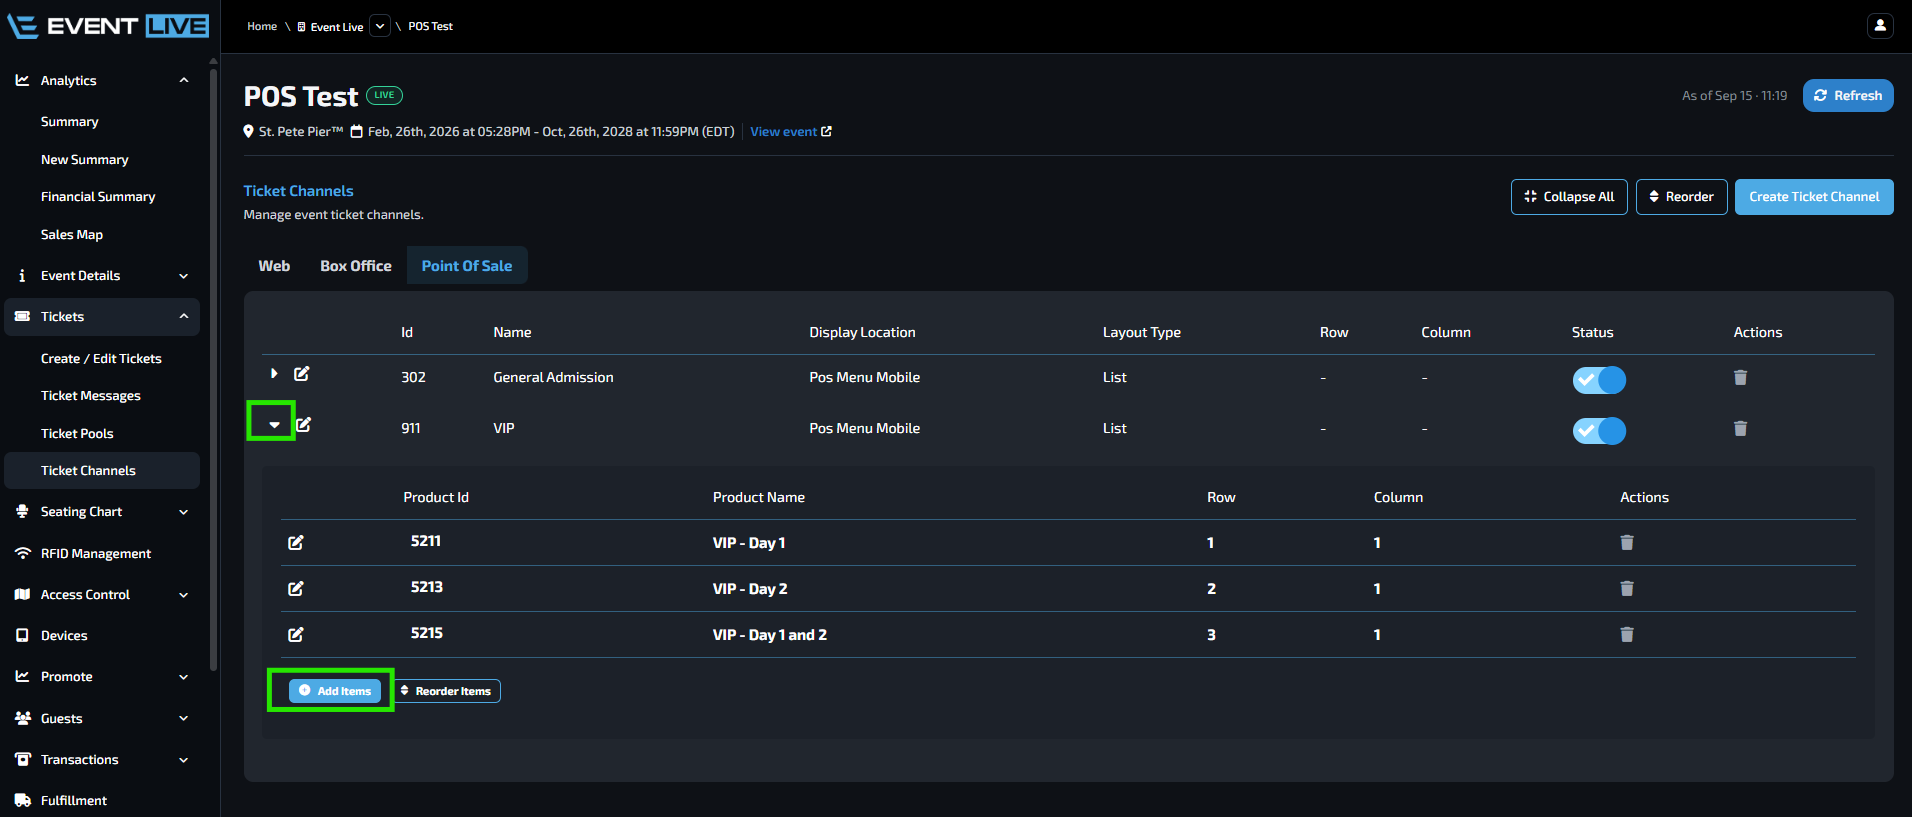Collapse the VIP channel row
1912x817 pixels.
(x=274, y=425)
